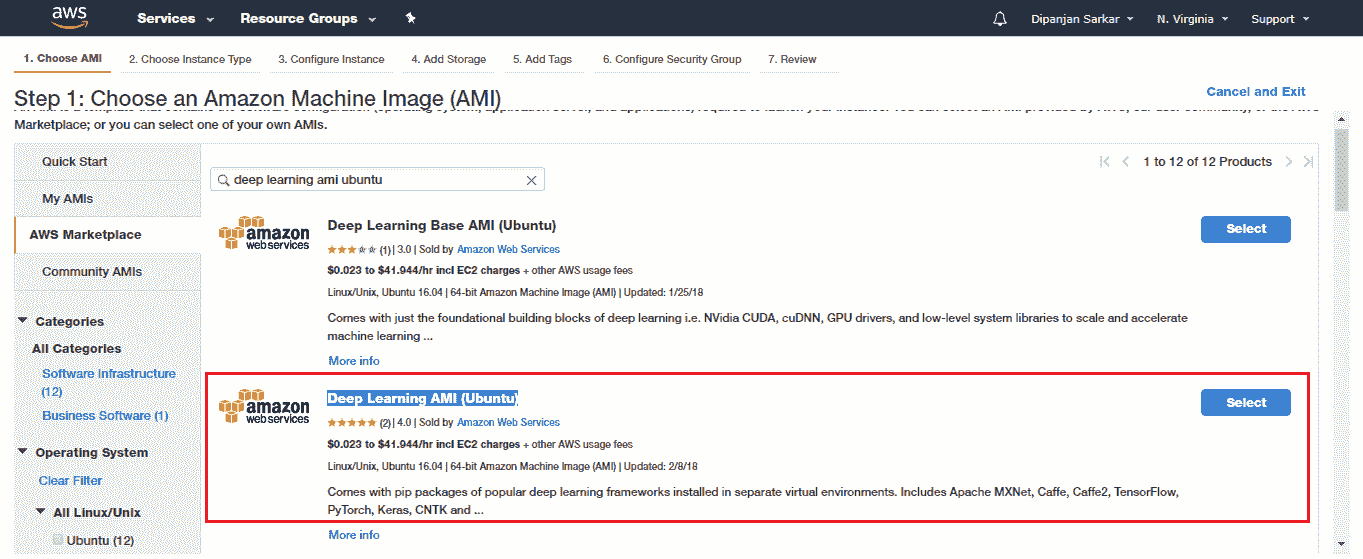Clear the search text with X icon

click(x=532, y=180)
